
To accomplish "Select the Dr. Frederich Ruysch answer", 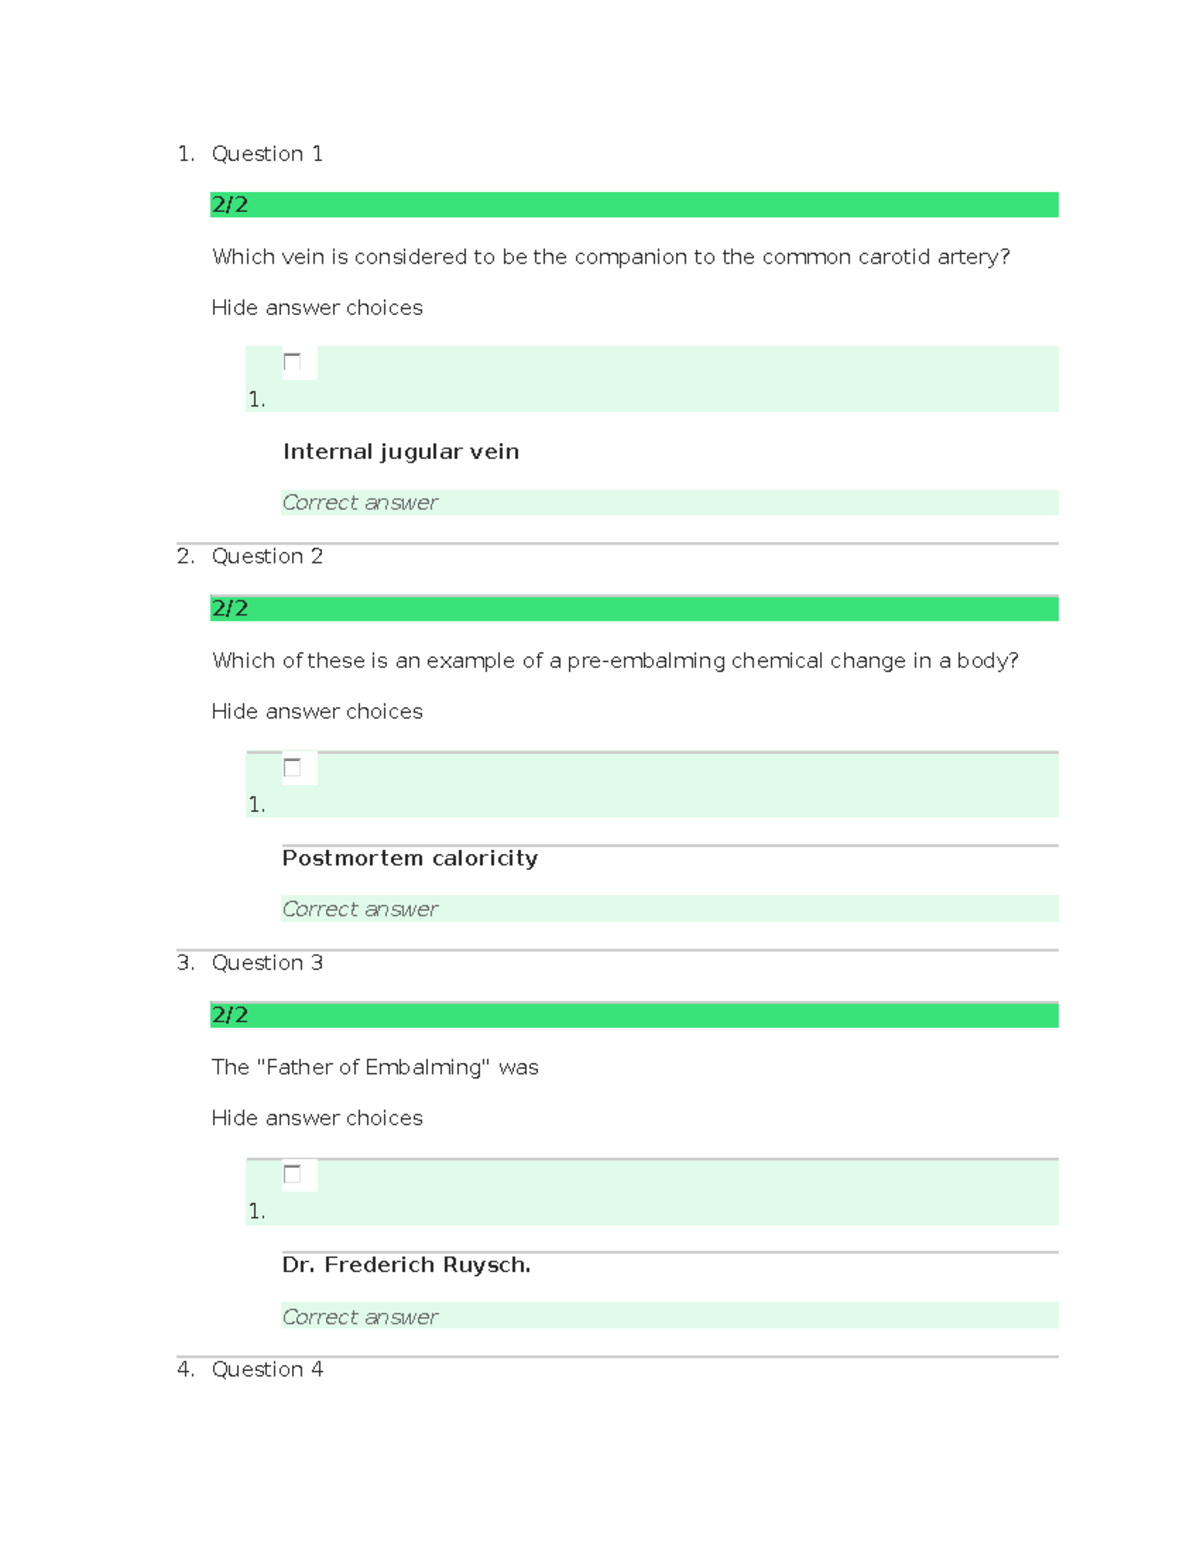I will [406, 1265].
